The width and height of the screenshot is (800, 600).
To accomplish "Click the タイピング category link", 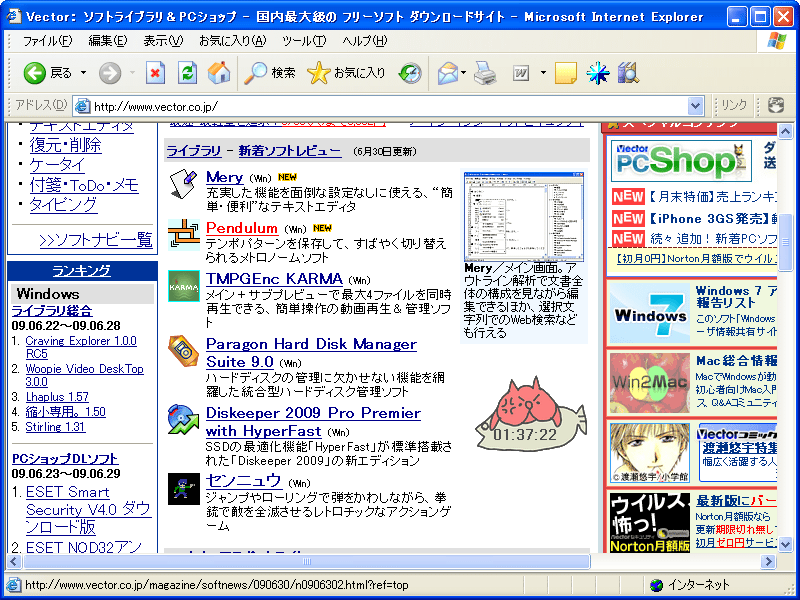I will point(63,205).
